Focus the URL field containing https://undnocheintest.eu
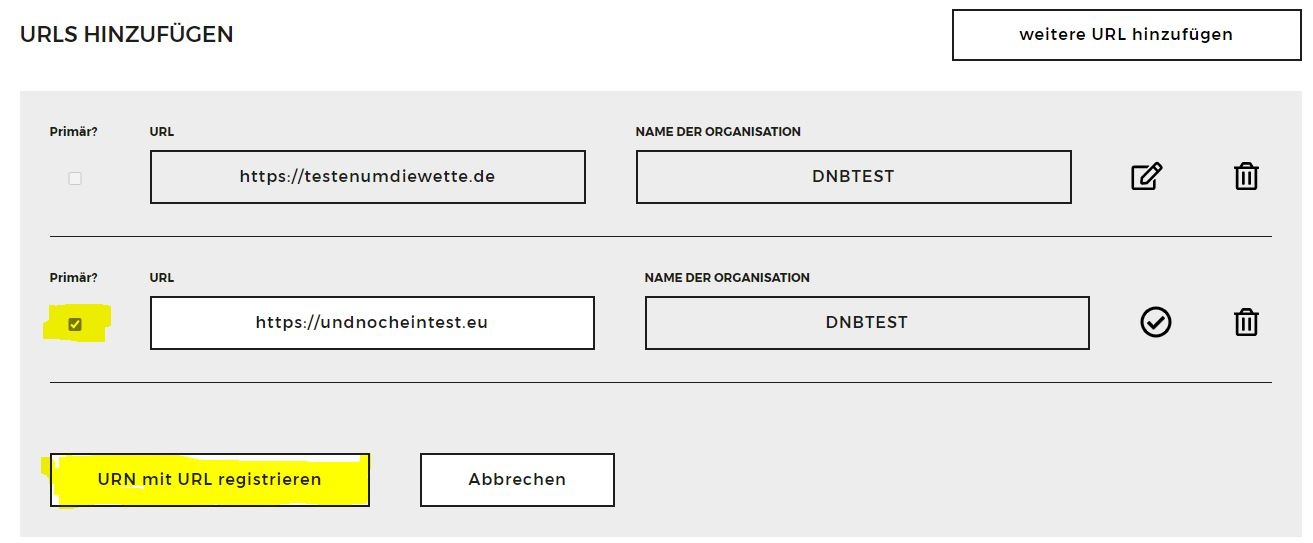 tap(372, 323)
